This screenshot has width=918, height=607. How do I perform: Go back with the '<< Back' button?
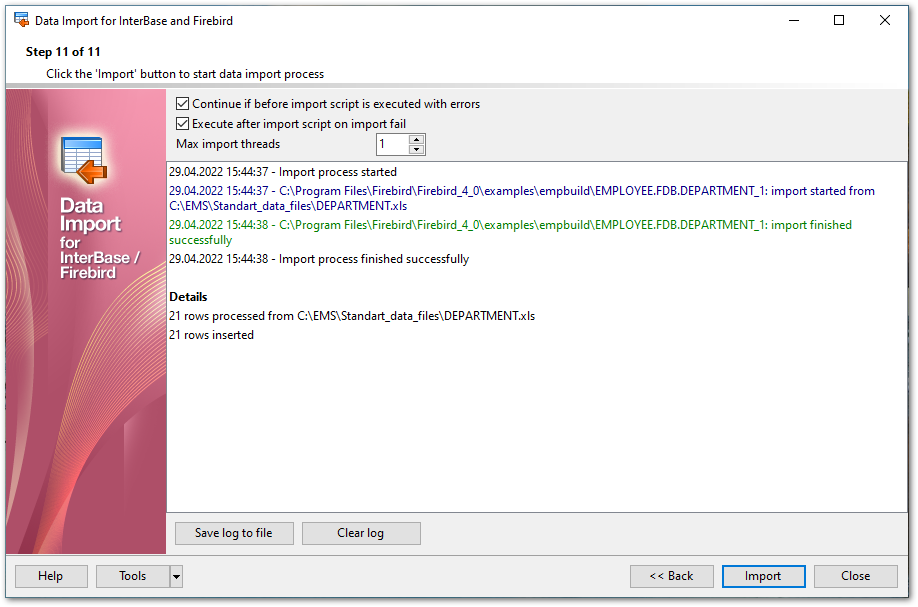[672, 577]
